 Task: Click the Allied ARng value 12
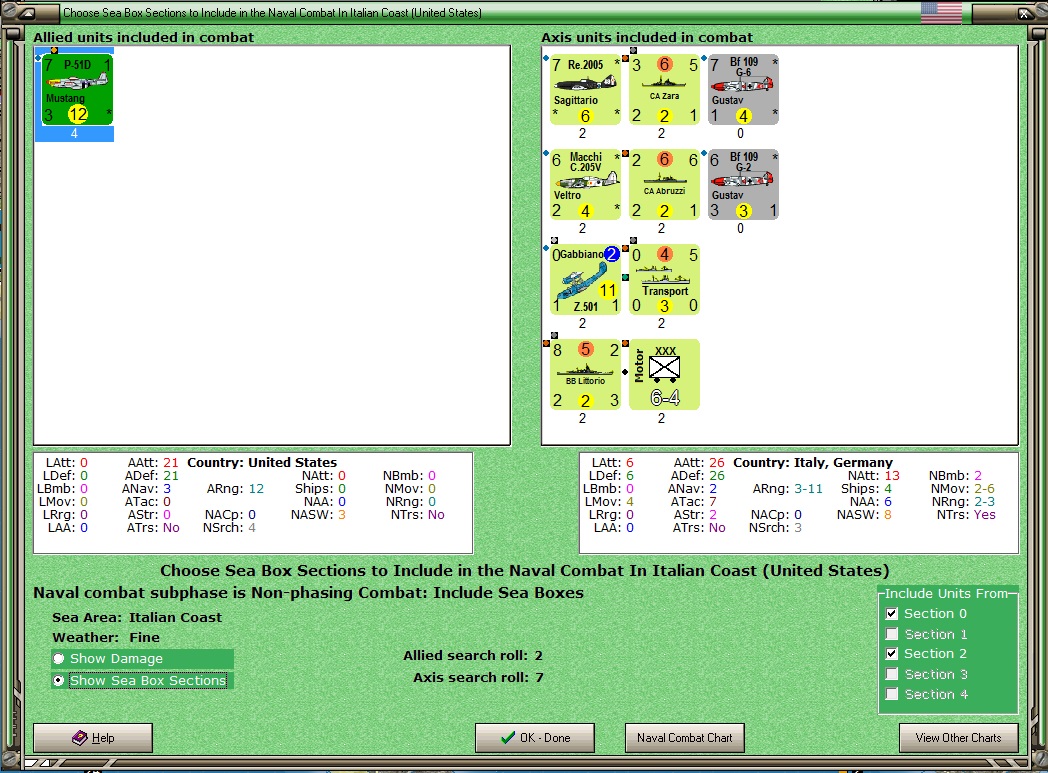(x=256, y=488)
